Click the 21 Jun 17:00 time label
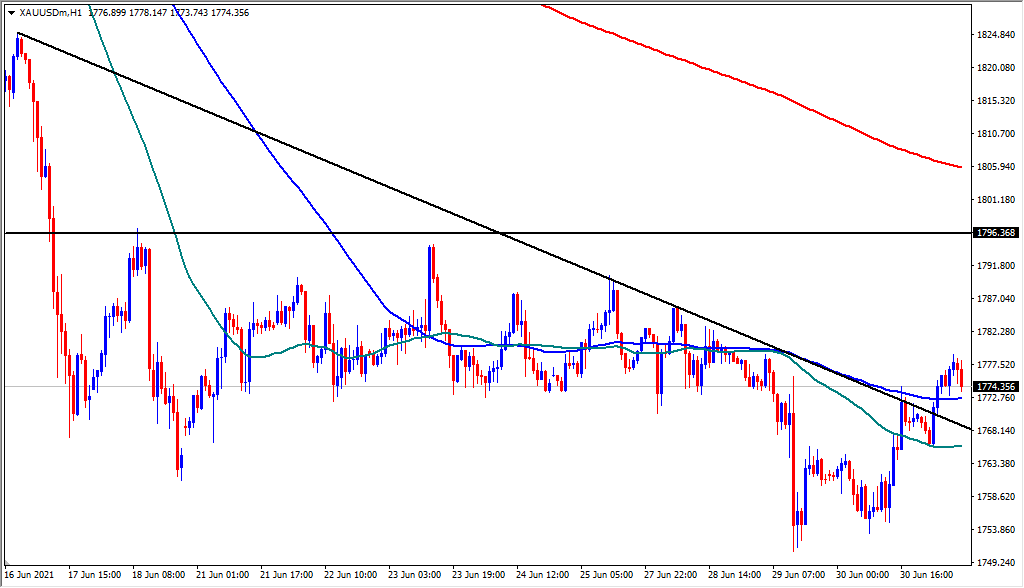The height and width of the screenshot is (588, 1024). [287, 575]
